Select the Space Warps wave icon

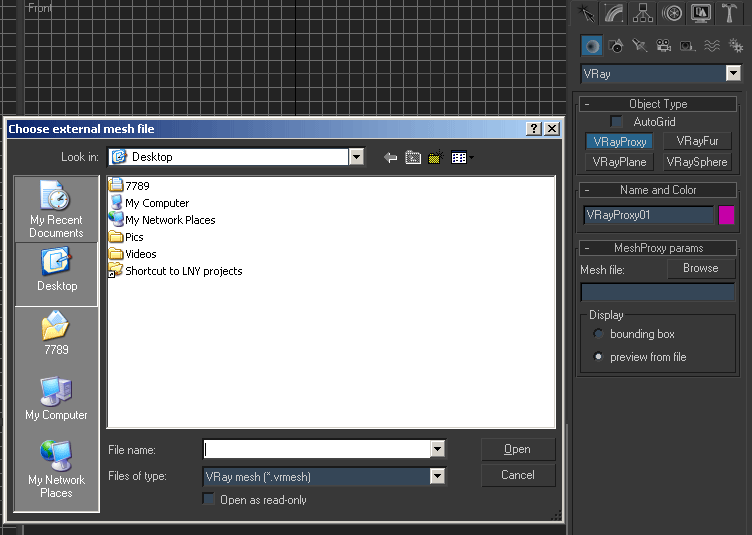point(711,46)
